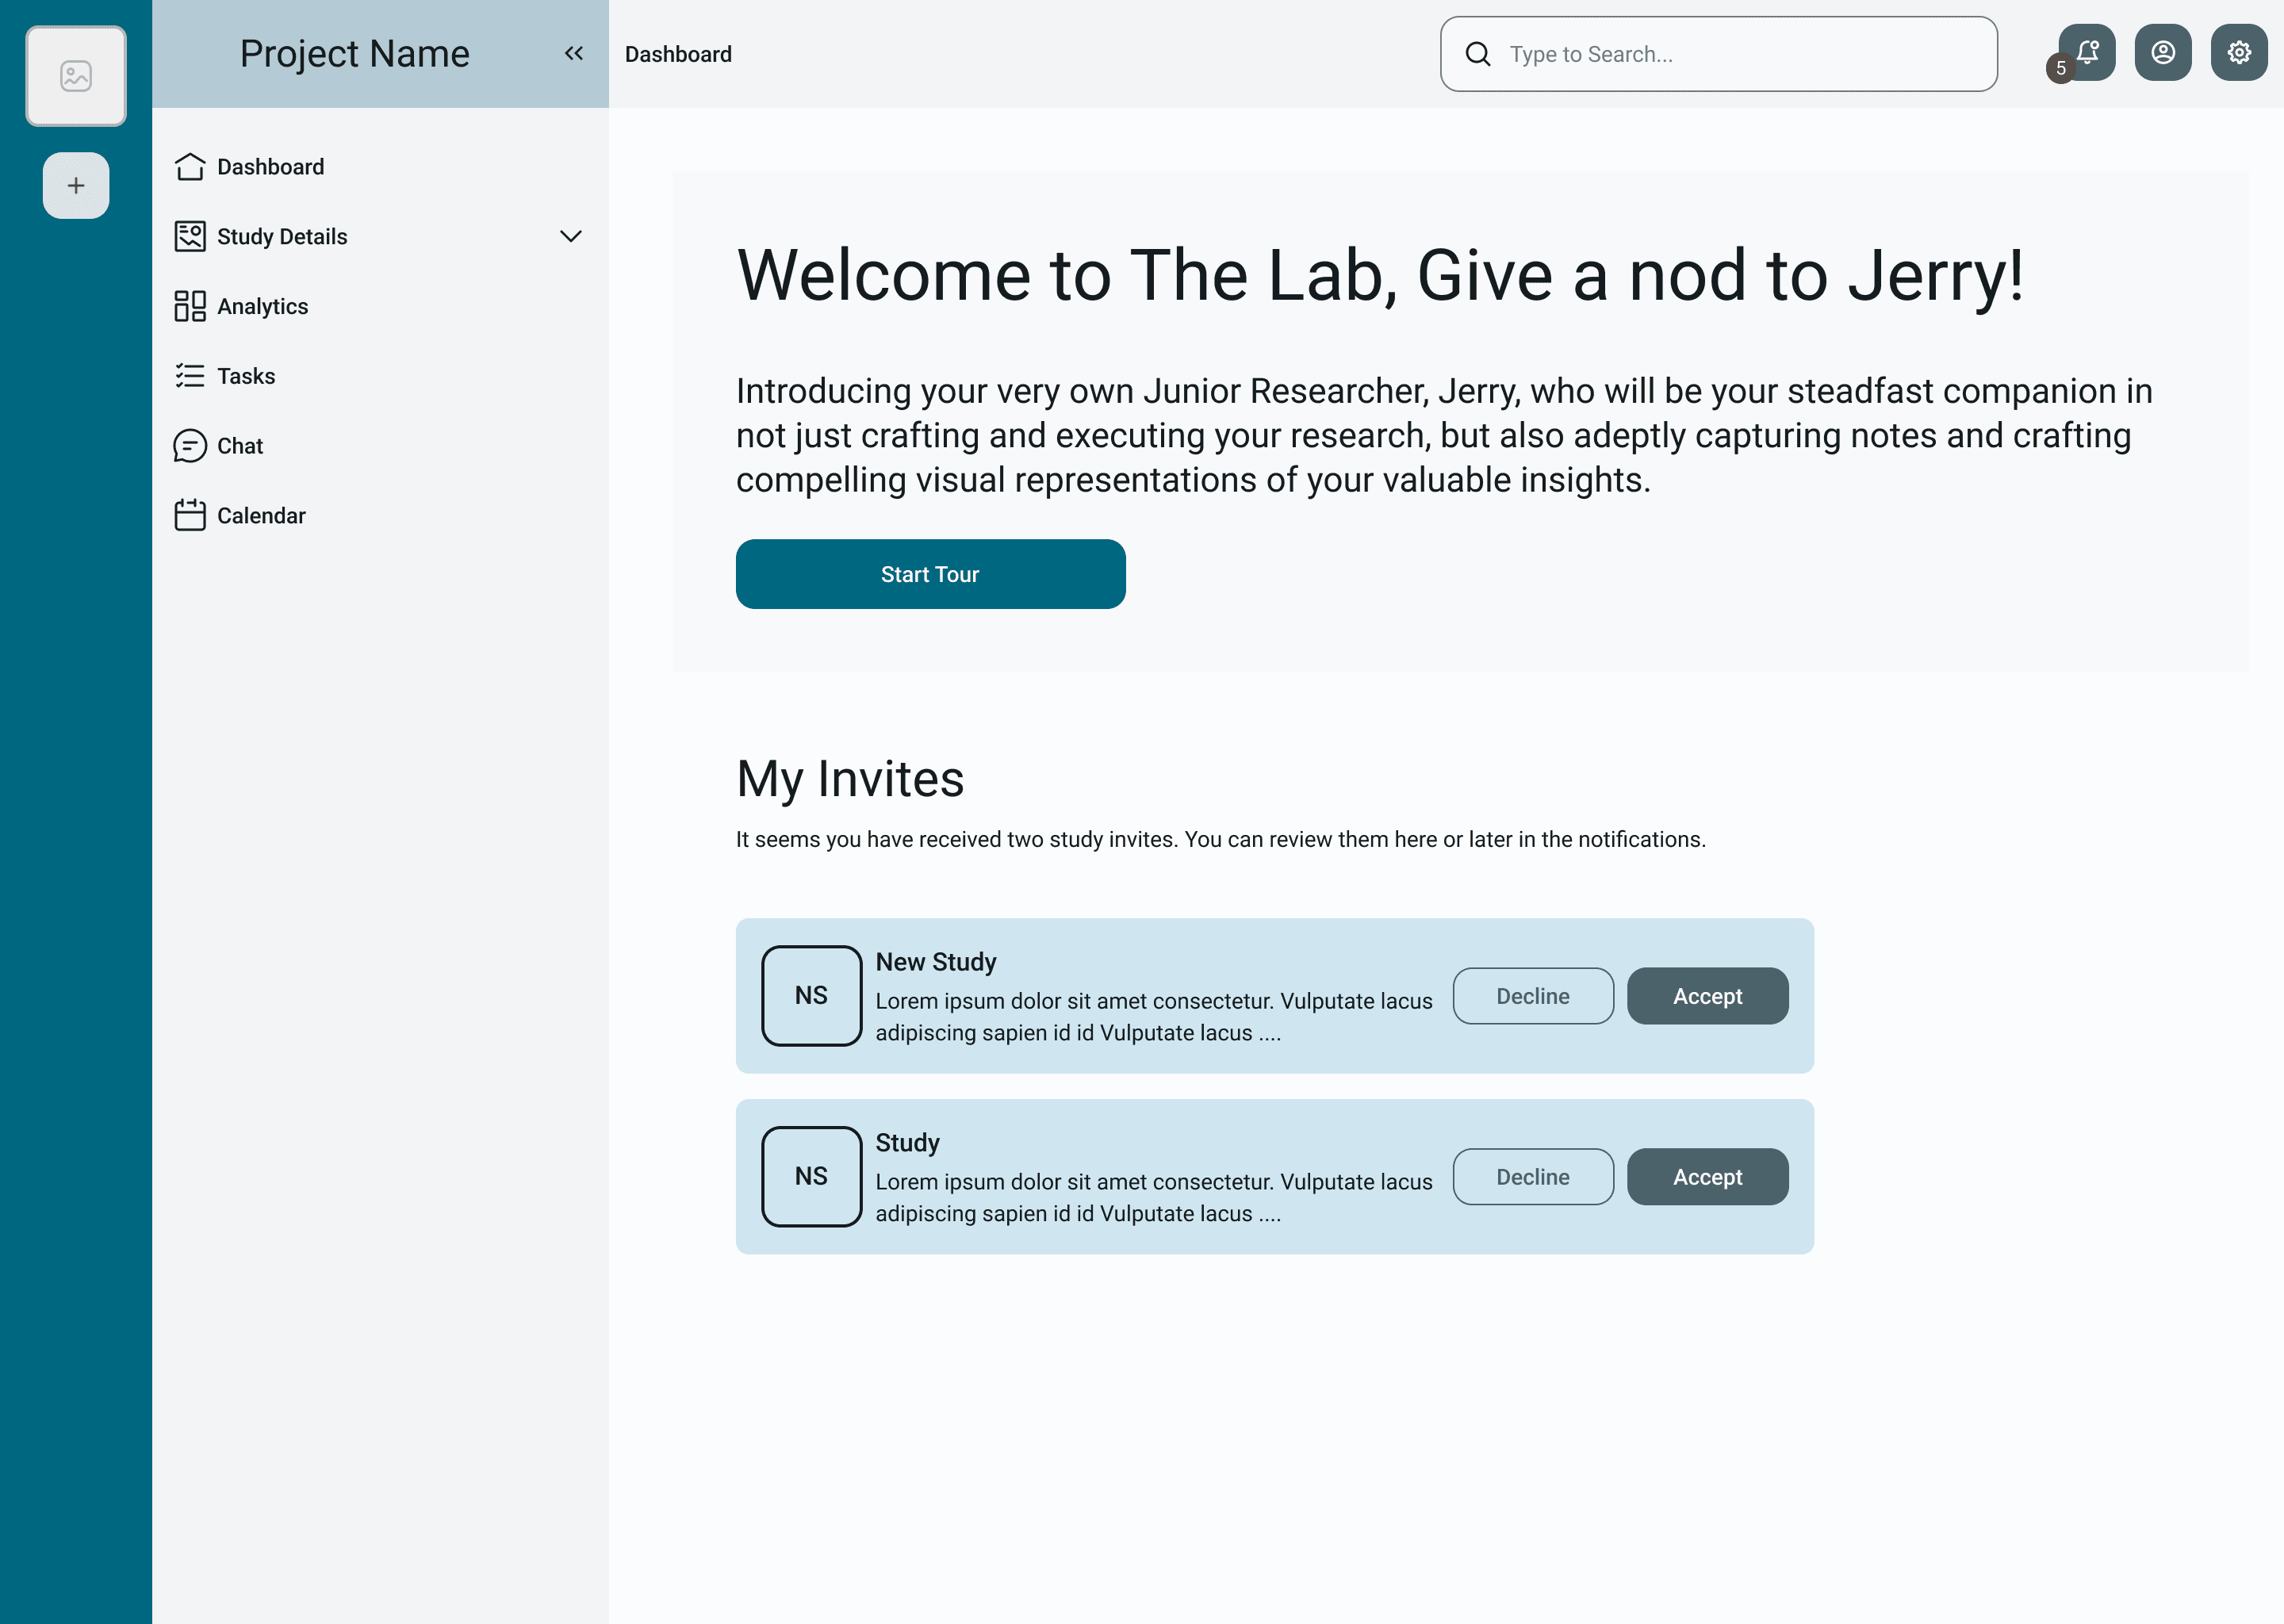The width and height of the screenshot is (2284, 1624).
Task: Click the Welcome to The Lab heading
Action: pos(1381,275)
